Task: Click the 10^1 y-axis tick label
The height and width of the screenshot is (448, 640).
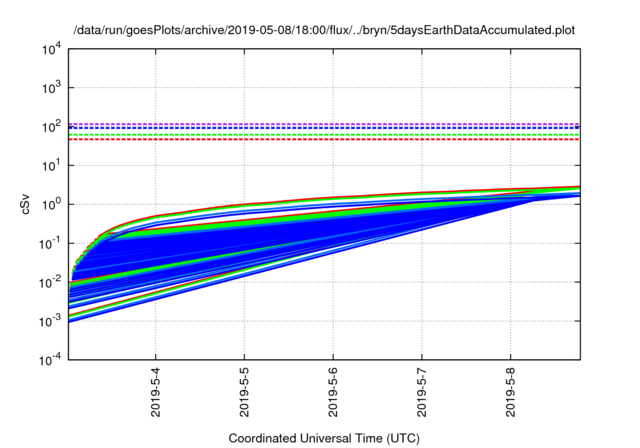Action: [x=51, y=166]
